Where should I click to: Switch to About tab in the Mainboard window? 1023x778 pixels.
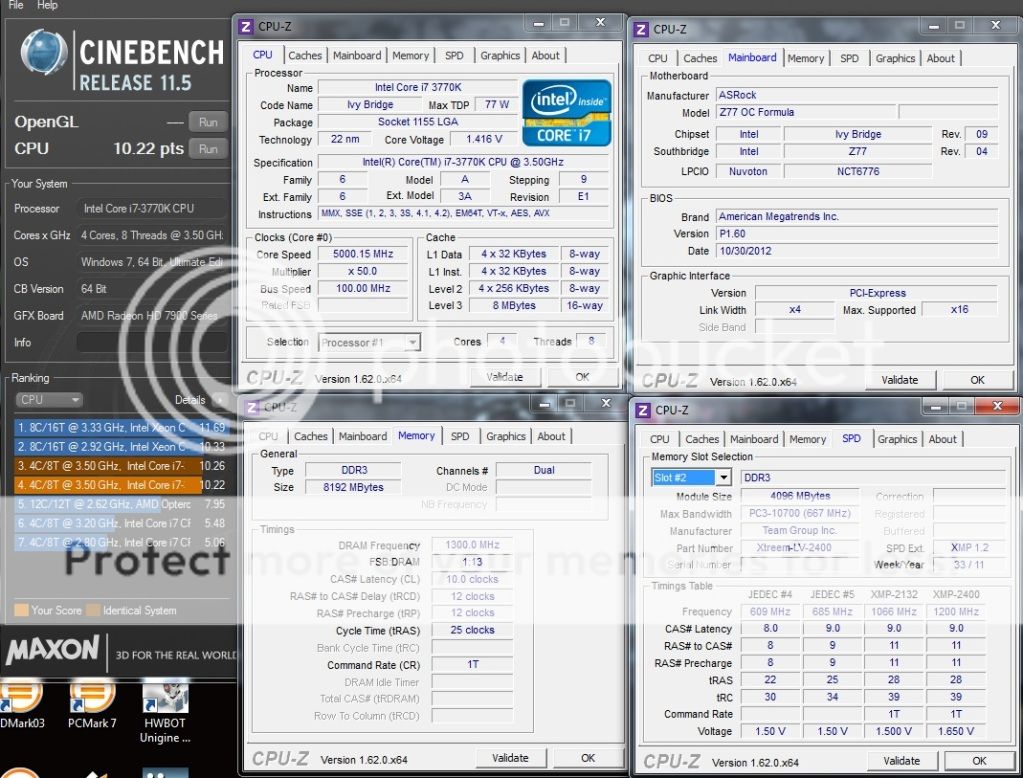940,58
